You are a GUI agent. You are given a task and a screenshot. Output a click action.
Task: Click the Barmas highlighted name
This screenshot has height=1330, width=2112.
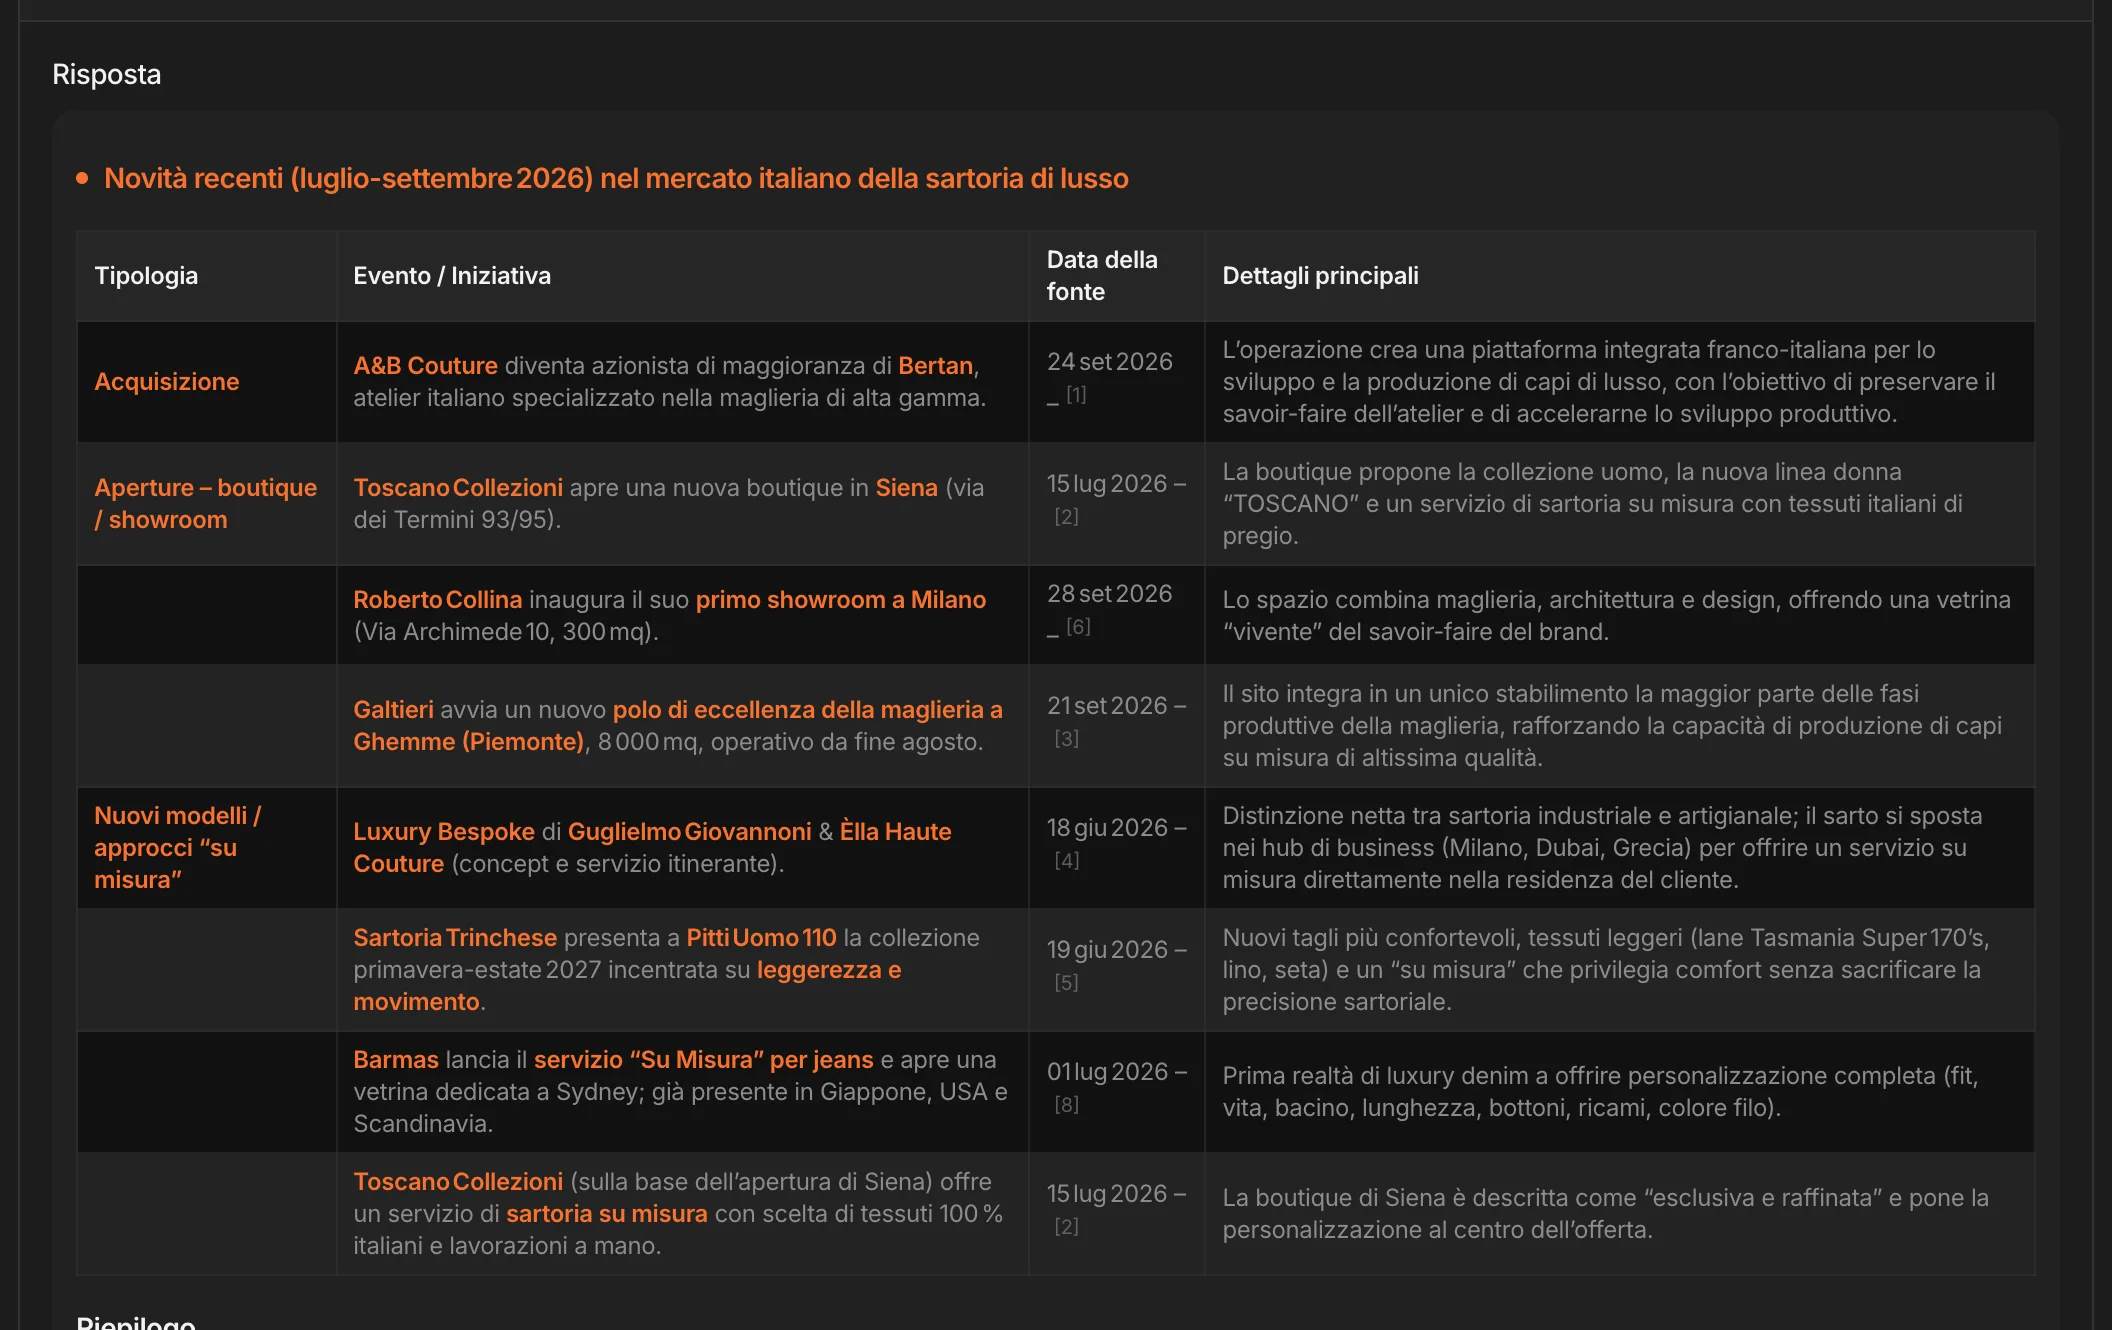[x=396, y=1060]
